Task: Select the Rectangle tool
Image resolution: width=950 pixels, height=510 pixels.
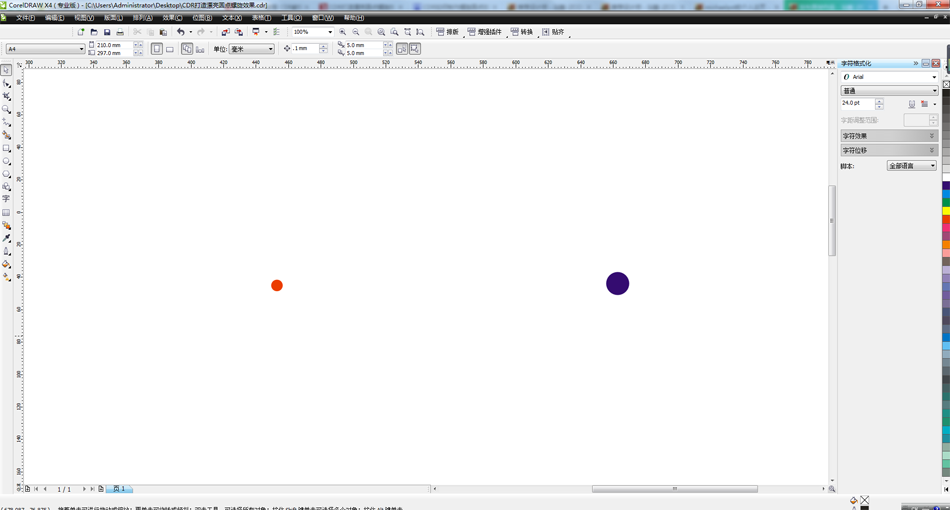Action: [6, 148]
